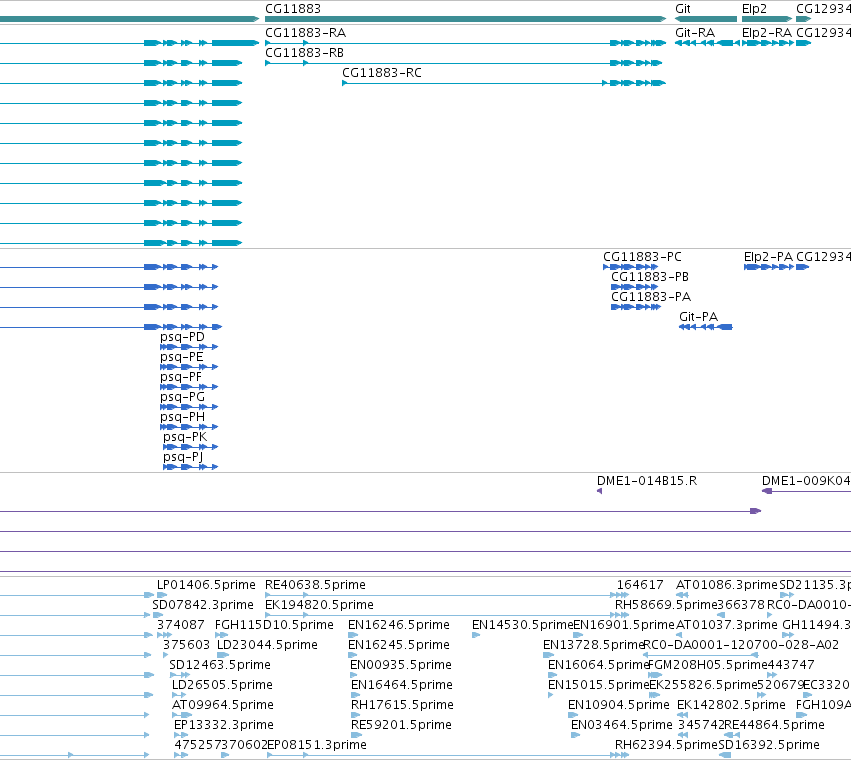851x760 pixels.
Task: Click the RH17615.5prime EST label
Action: [402, 705]
